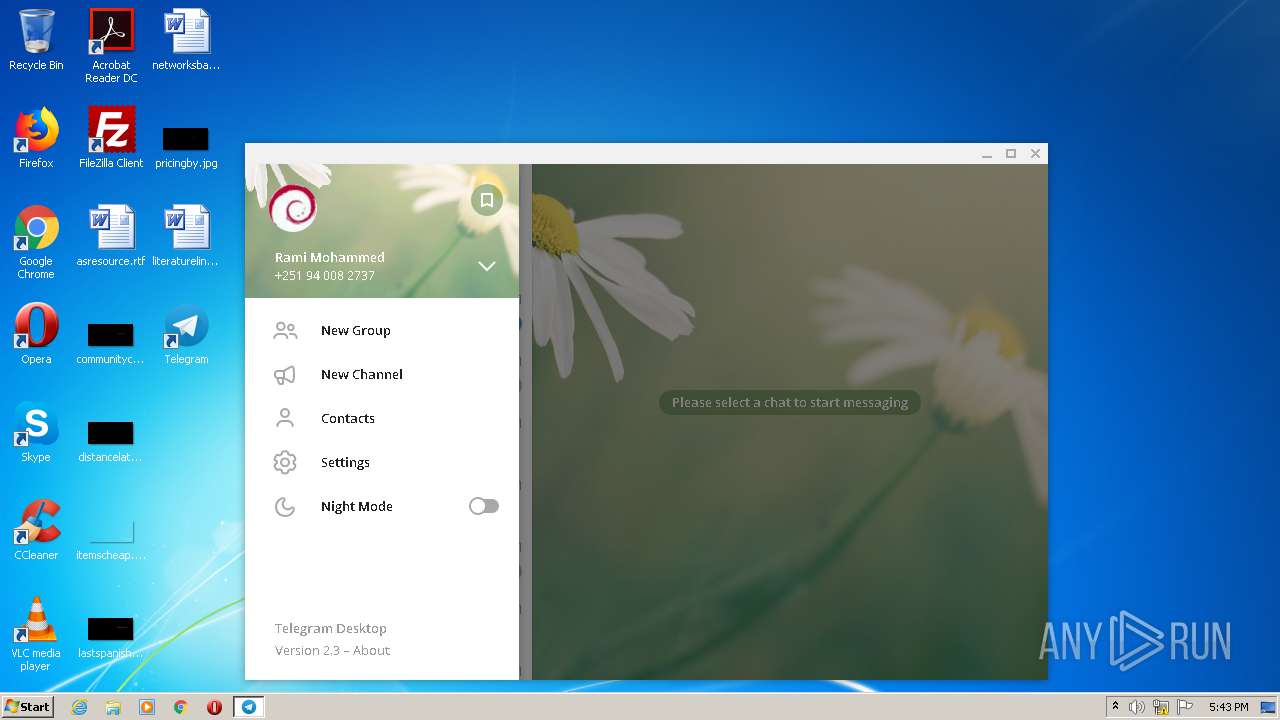Click the Contacts person icon
The width and height of the screenshot is (1280, 720).
tap(285, 418)
